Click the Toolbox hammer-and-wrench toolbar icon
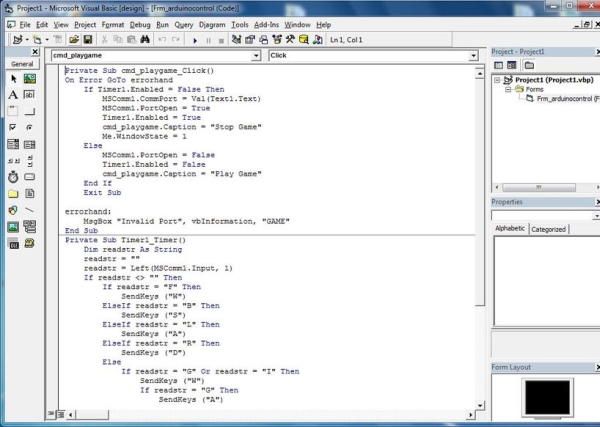The width and height of the screenshot is (600, 427). click(x=290, y=39)
